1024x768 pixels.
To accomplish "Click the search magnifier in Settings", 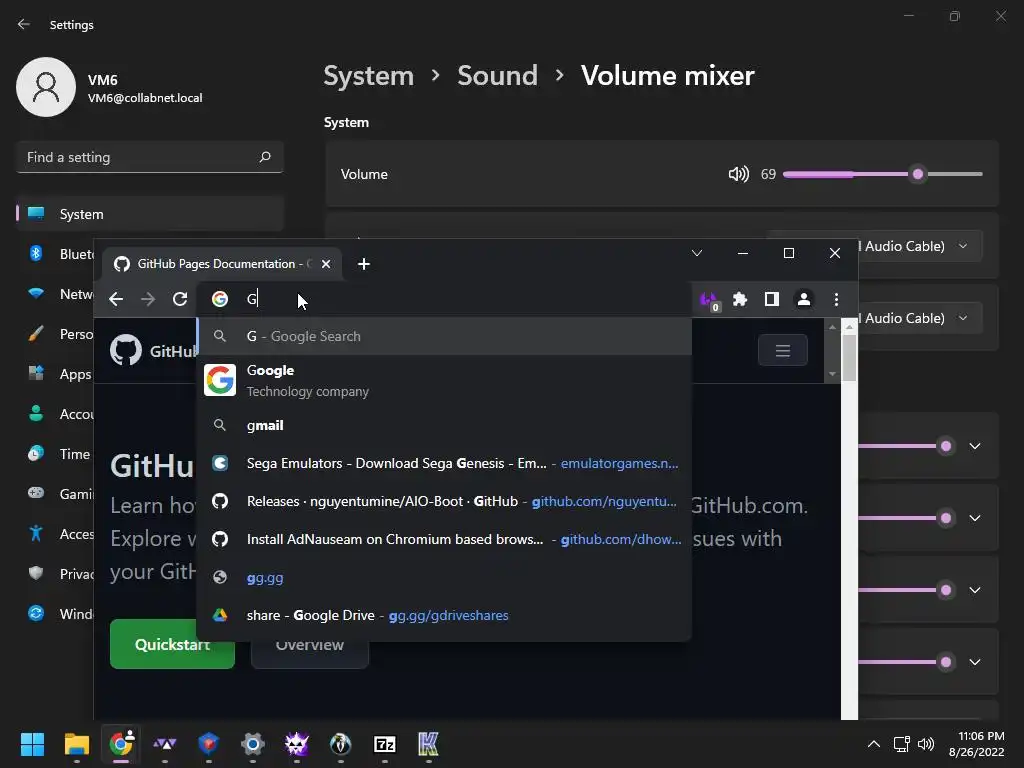I will (x=265, y=157).
